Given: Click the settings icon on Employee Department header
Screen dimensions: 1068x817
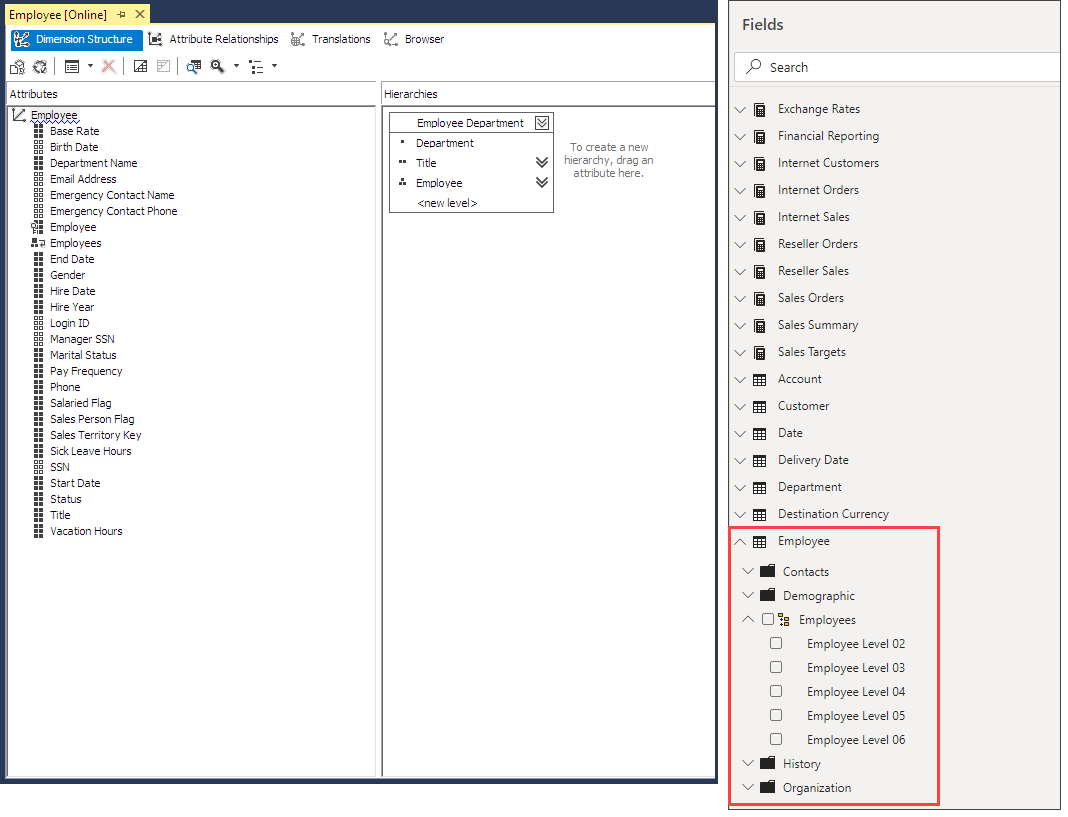Looking at the screenshot, I should click(541, 122).
